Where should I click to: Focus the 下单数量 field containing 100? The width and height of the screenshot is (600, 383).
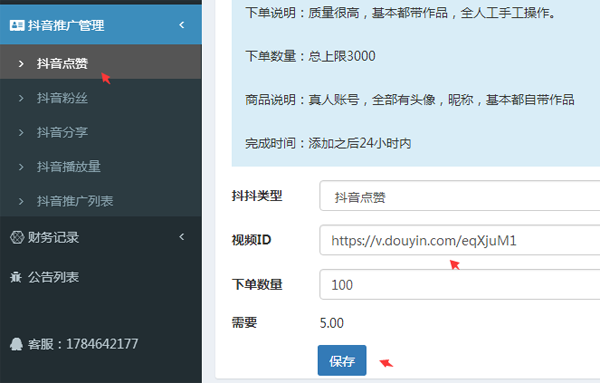click(460, 284)
